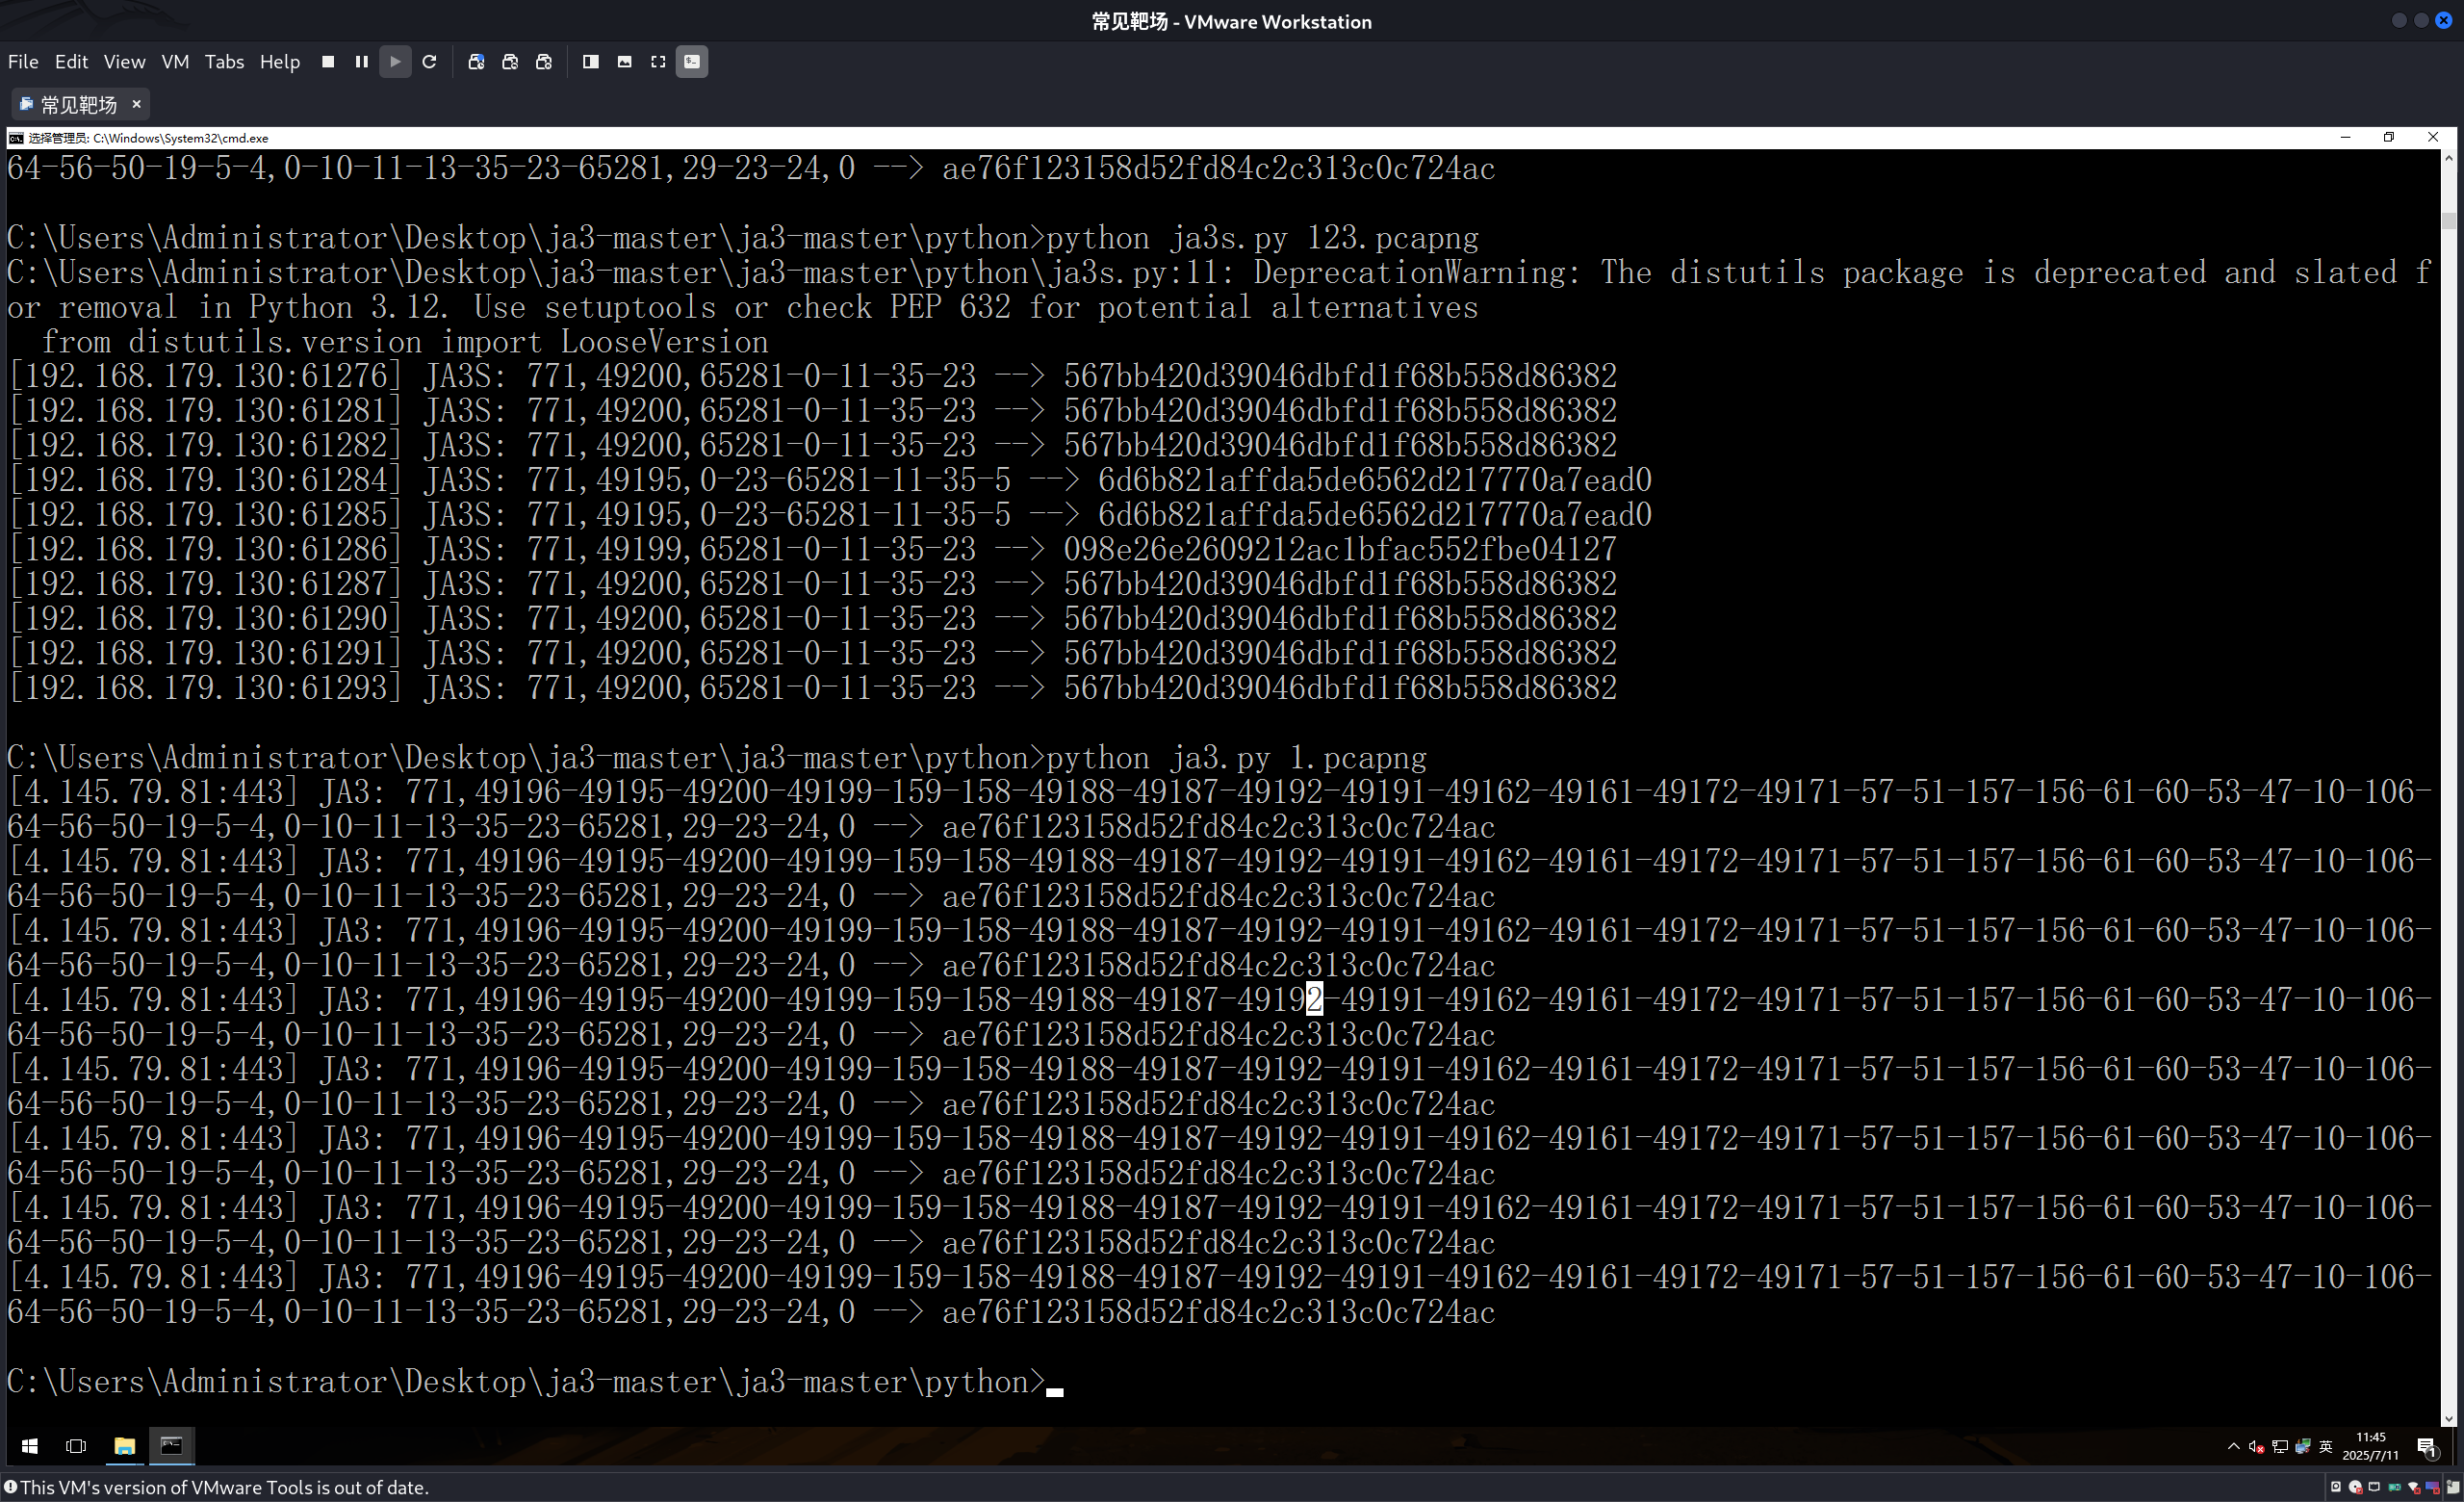Open the File menu
This screenshot has width=2464, height=1502.
tap(23, 62)
